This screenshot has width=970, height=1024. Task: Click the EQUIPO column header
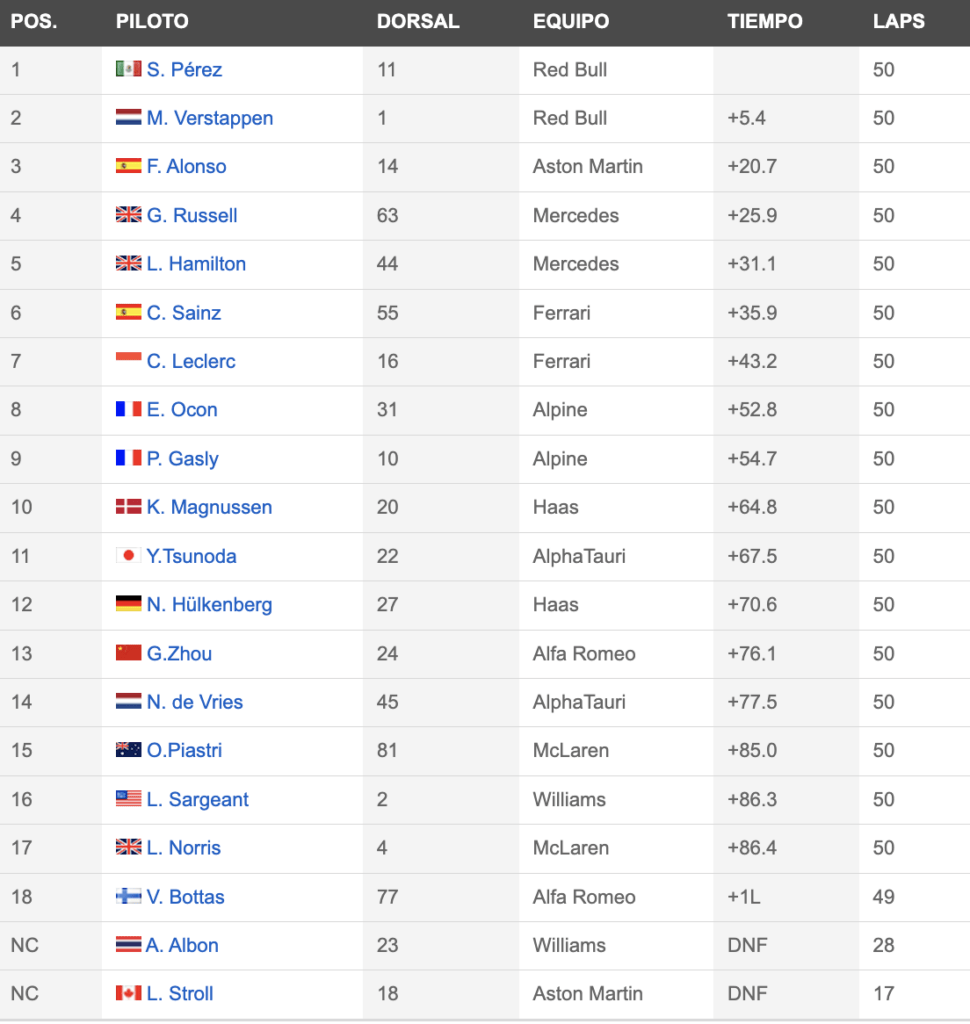point(571,22)
